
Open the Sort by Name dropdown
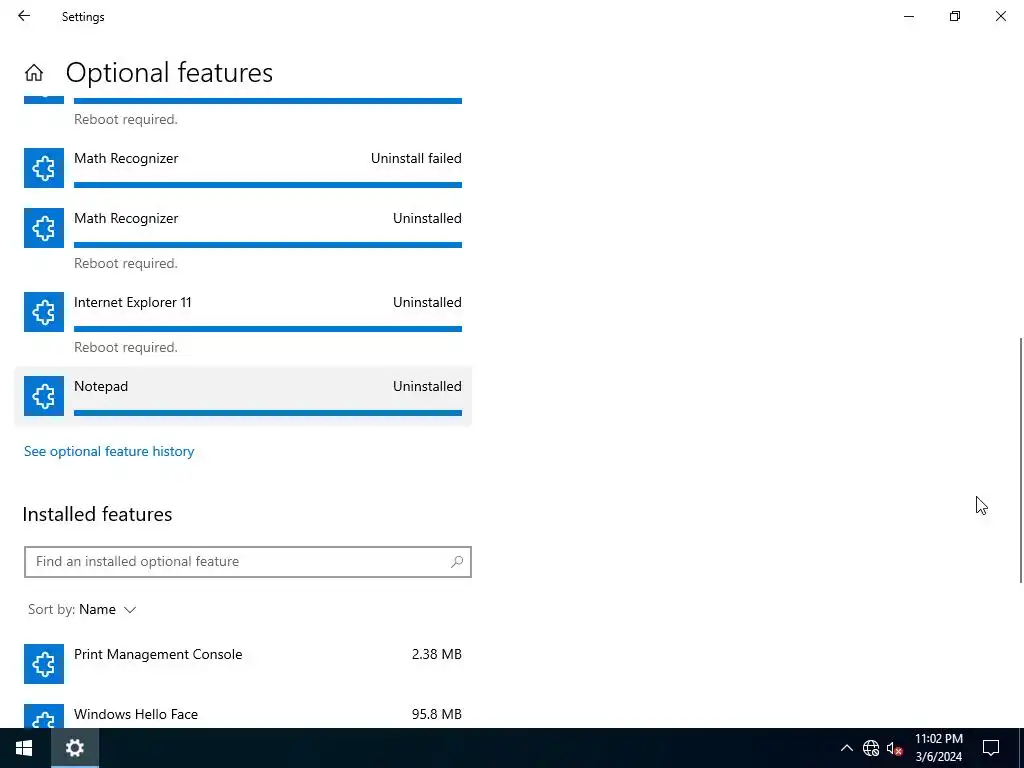82,609
